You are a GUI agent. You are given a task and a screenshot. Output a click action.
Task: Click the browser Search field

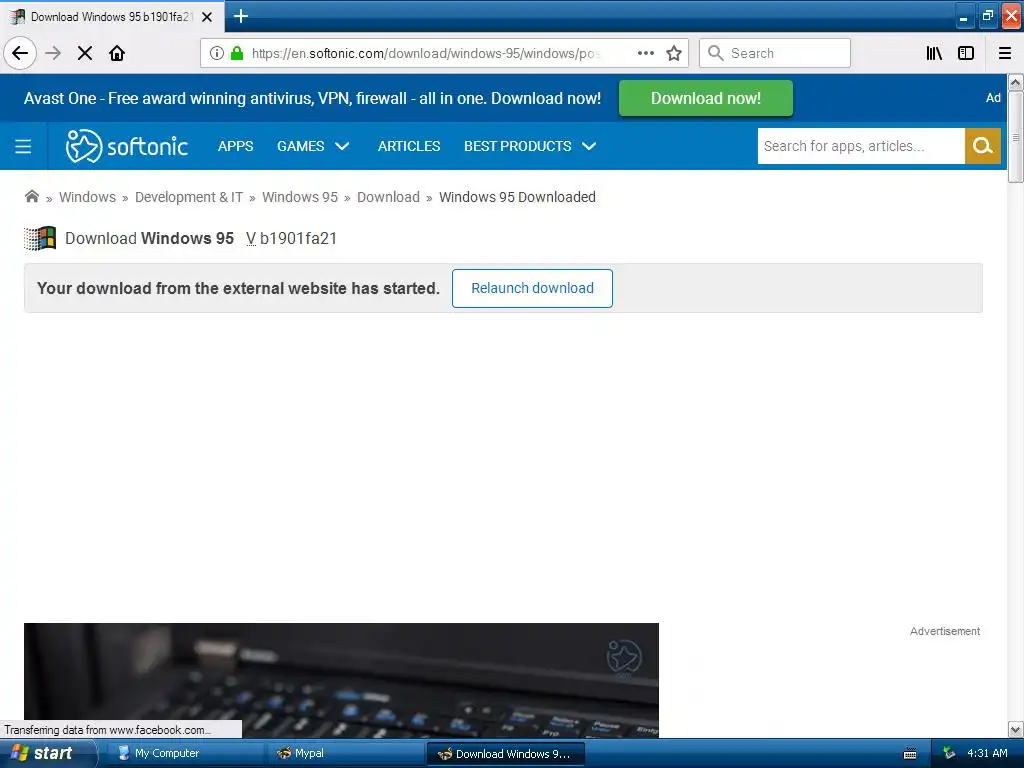coord(775,53)
